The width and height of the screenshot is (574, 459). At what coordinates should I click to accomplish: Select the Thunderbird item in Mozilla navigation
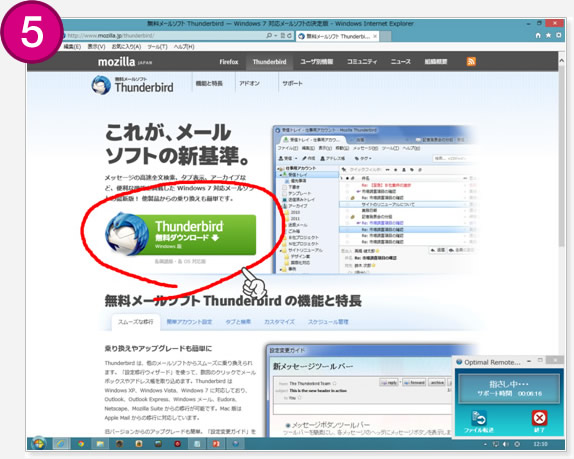[x=269, y=62]
